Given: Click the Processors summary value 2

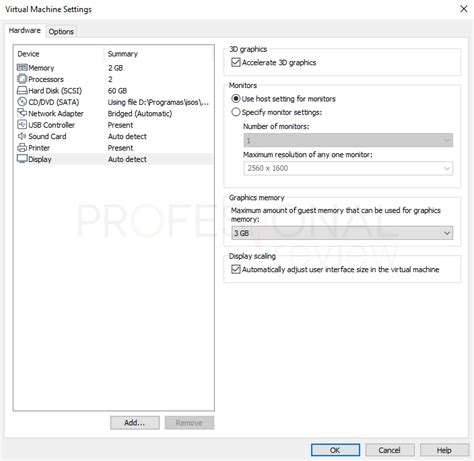Looking at the screenshot, I should [x=110, y=79].
